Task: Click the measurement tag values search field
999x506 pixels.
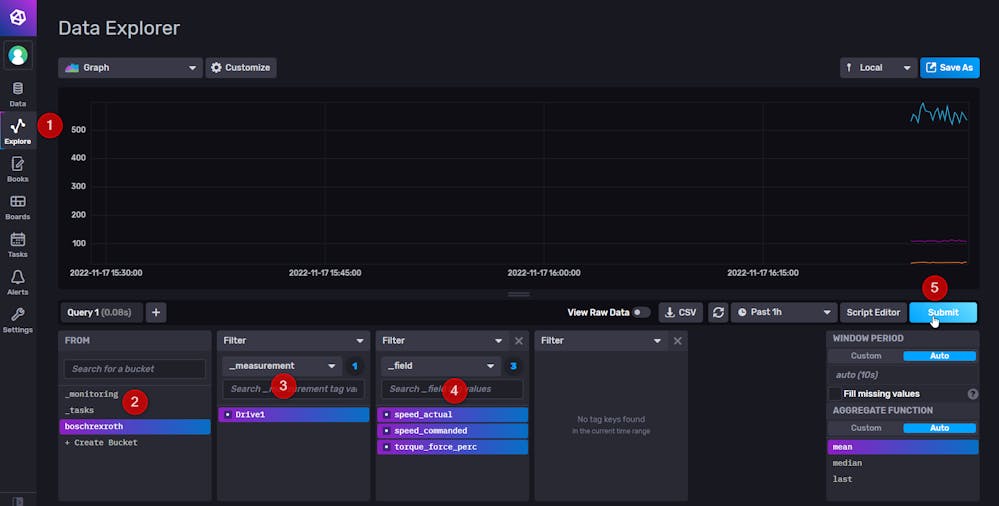Action: pos(293,389)
